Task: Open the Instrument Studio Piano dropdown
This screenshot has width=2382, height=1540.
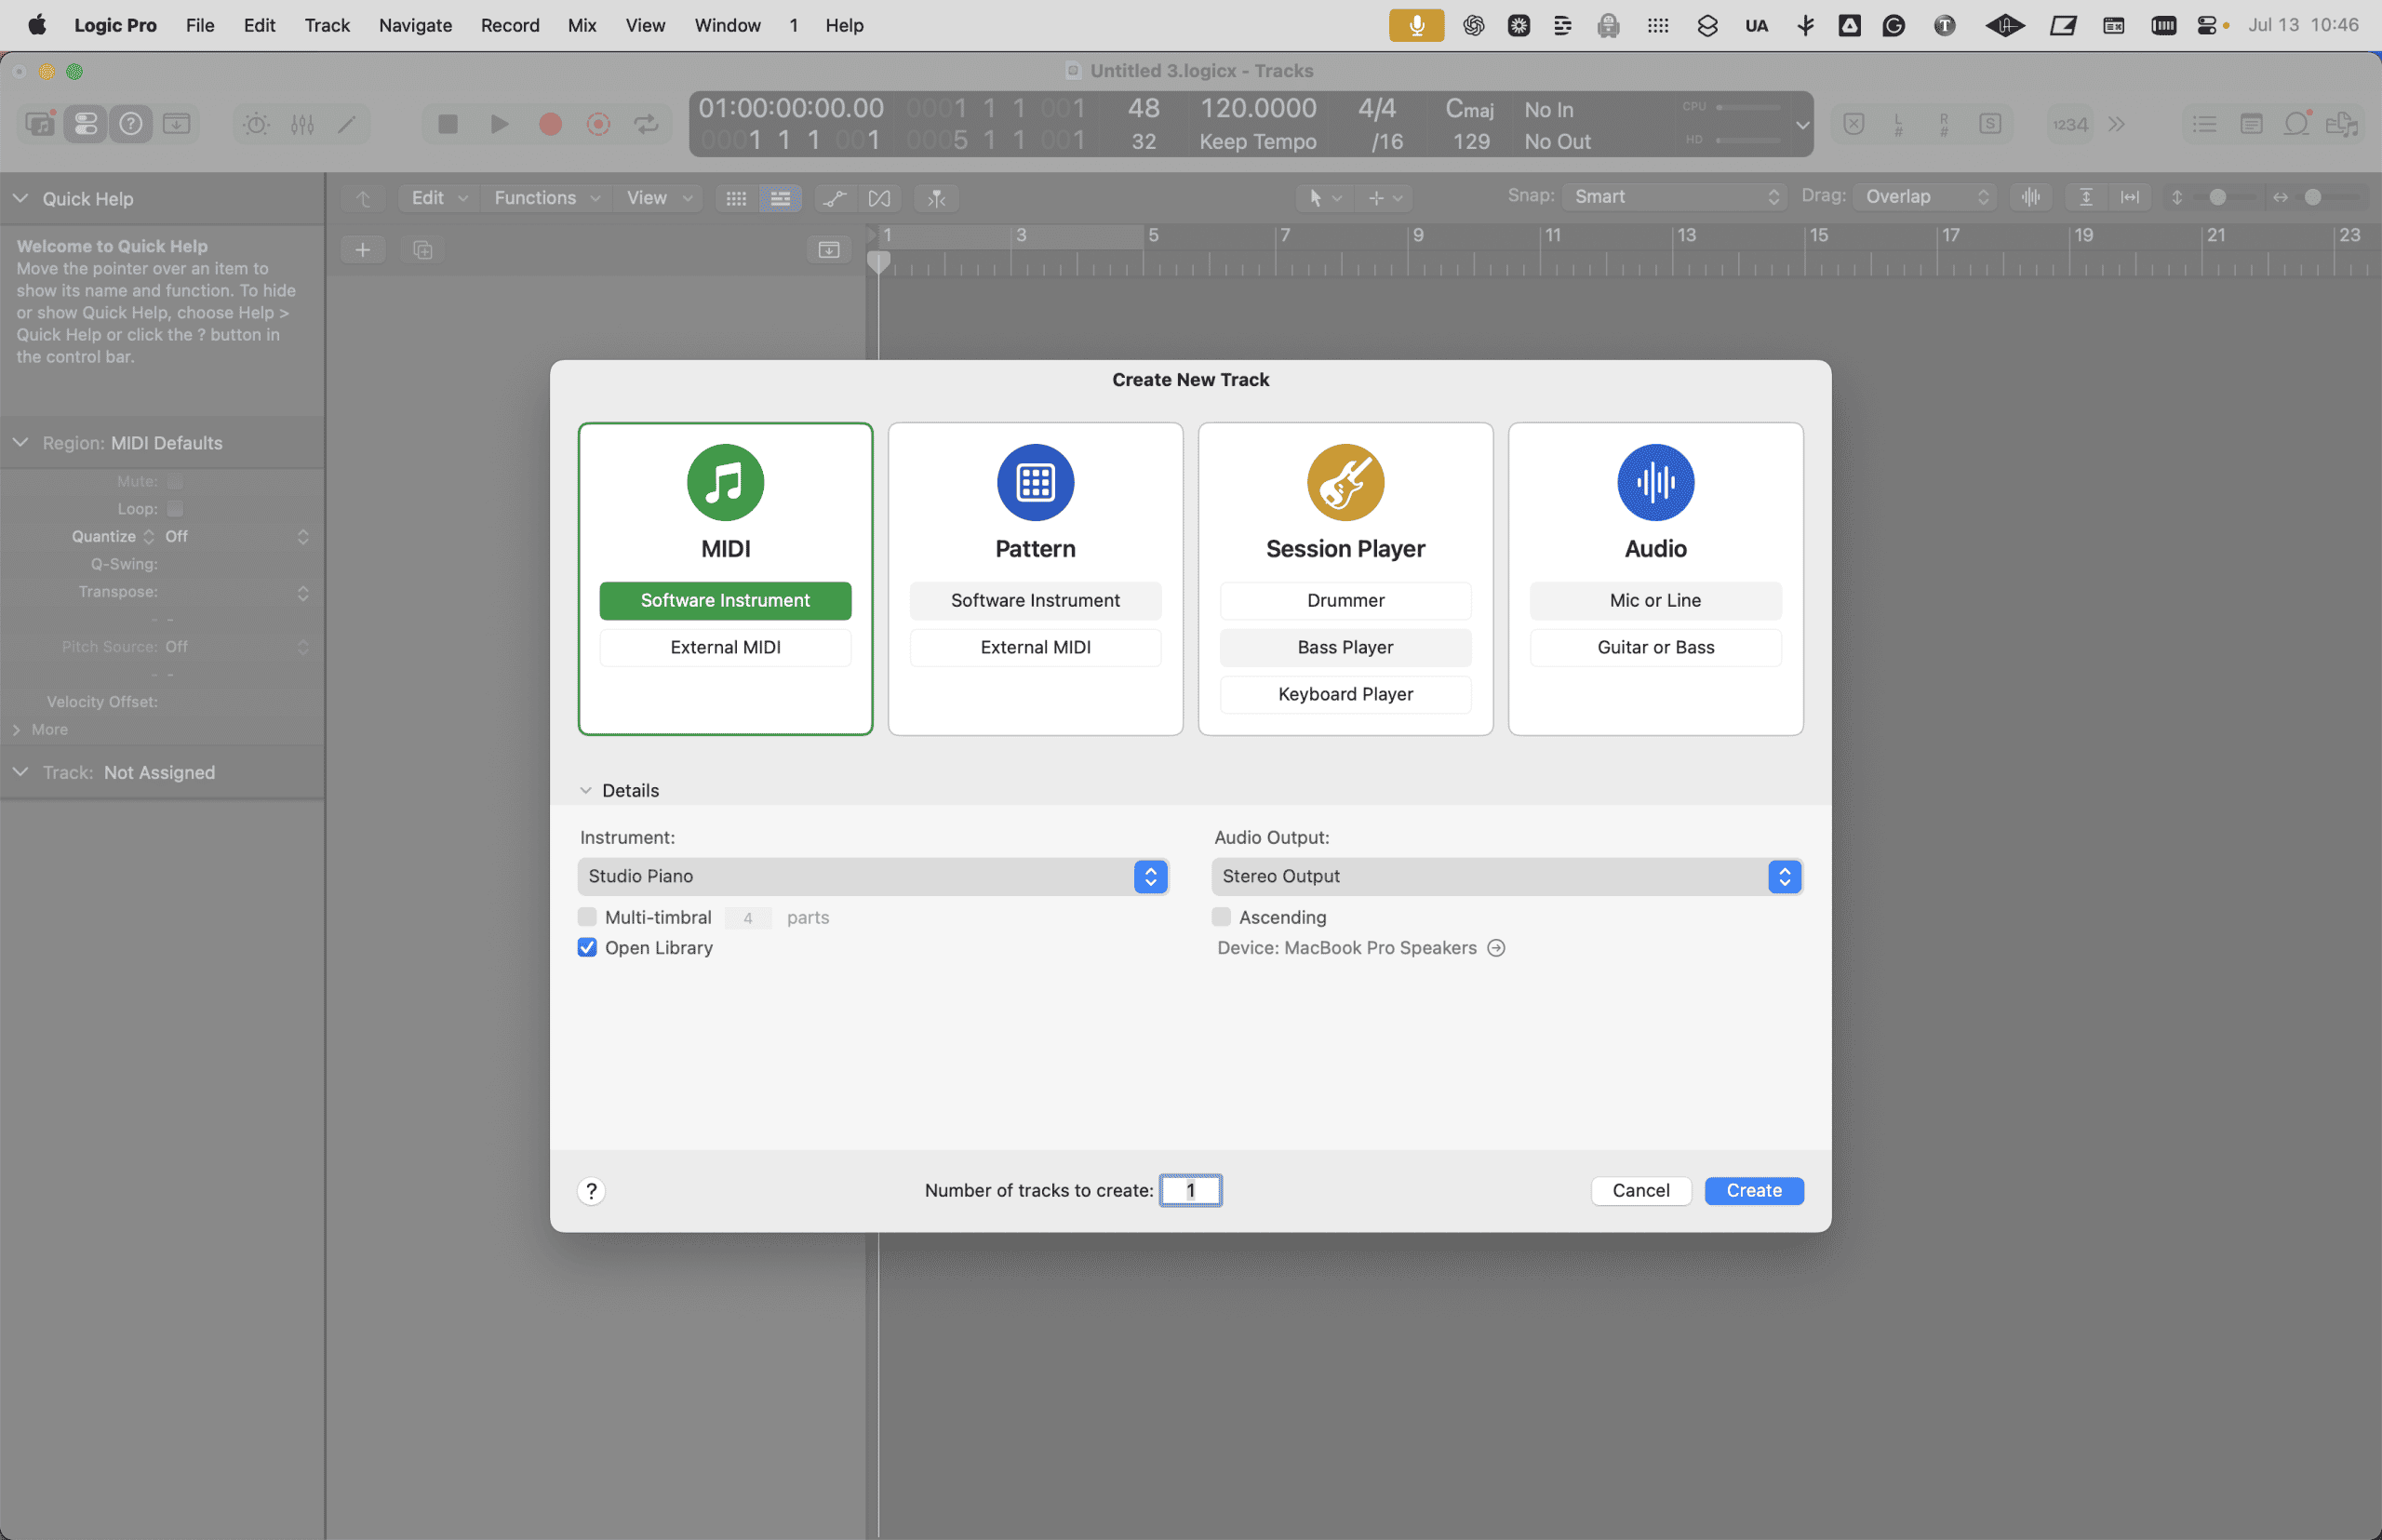Action: pyautogui.click(x=873, y=876)
